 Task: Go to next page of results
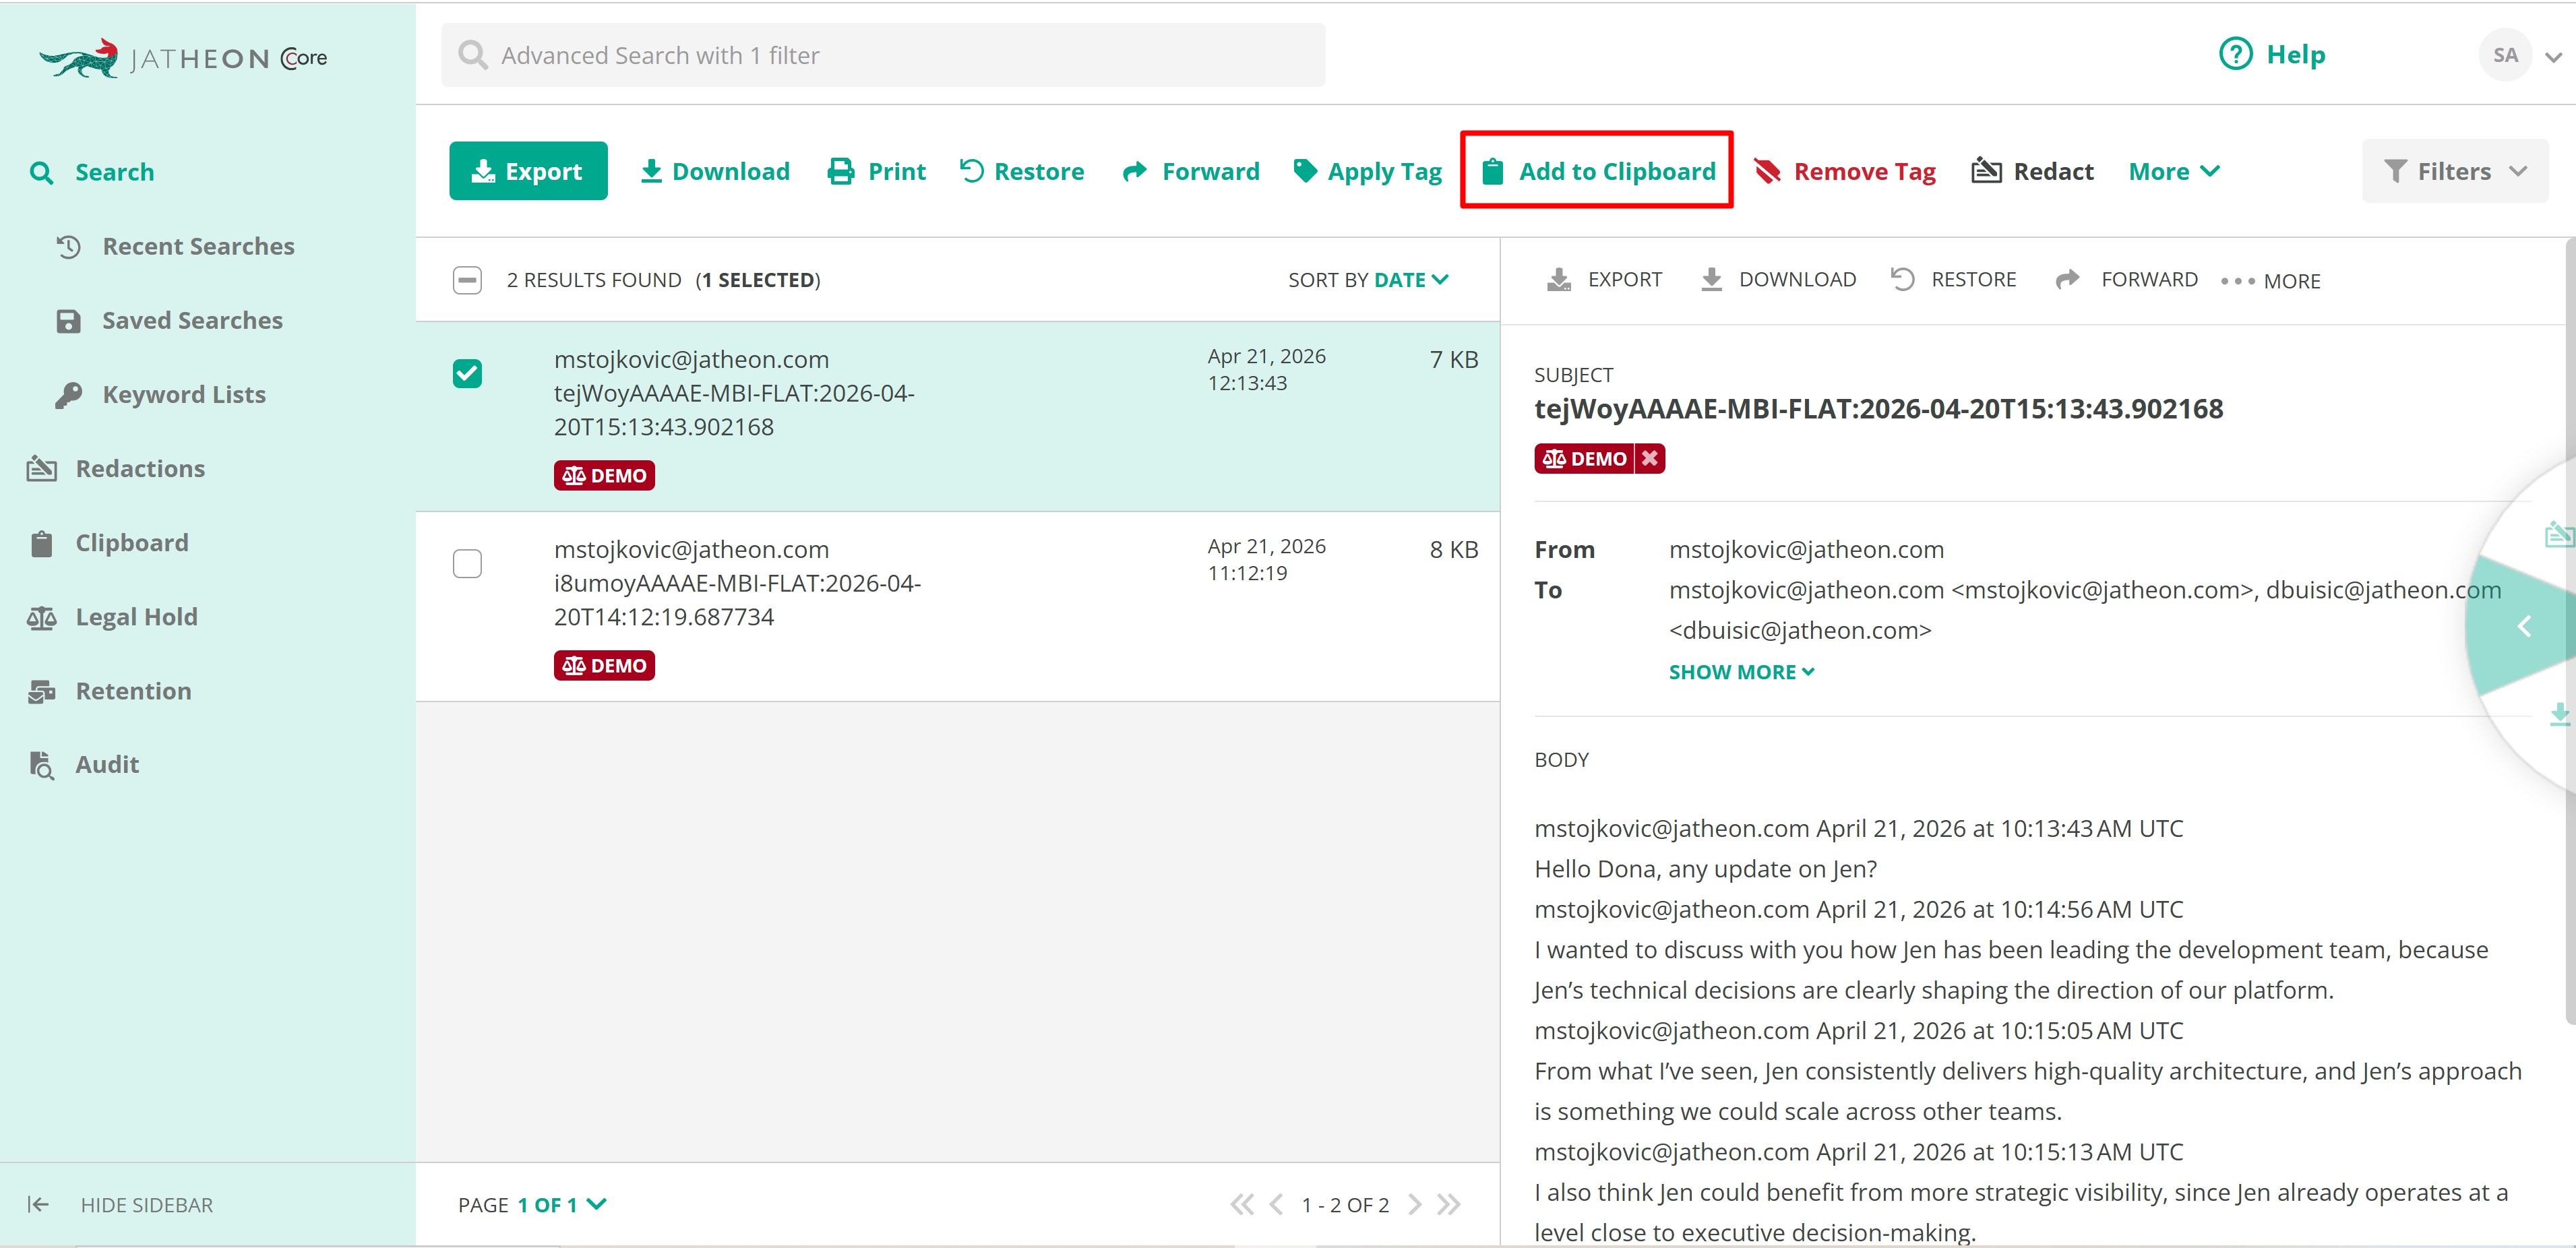(x=1414, y=1204)
